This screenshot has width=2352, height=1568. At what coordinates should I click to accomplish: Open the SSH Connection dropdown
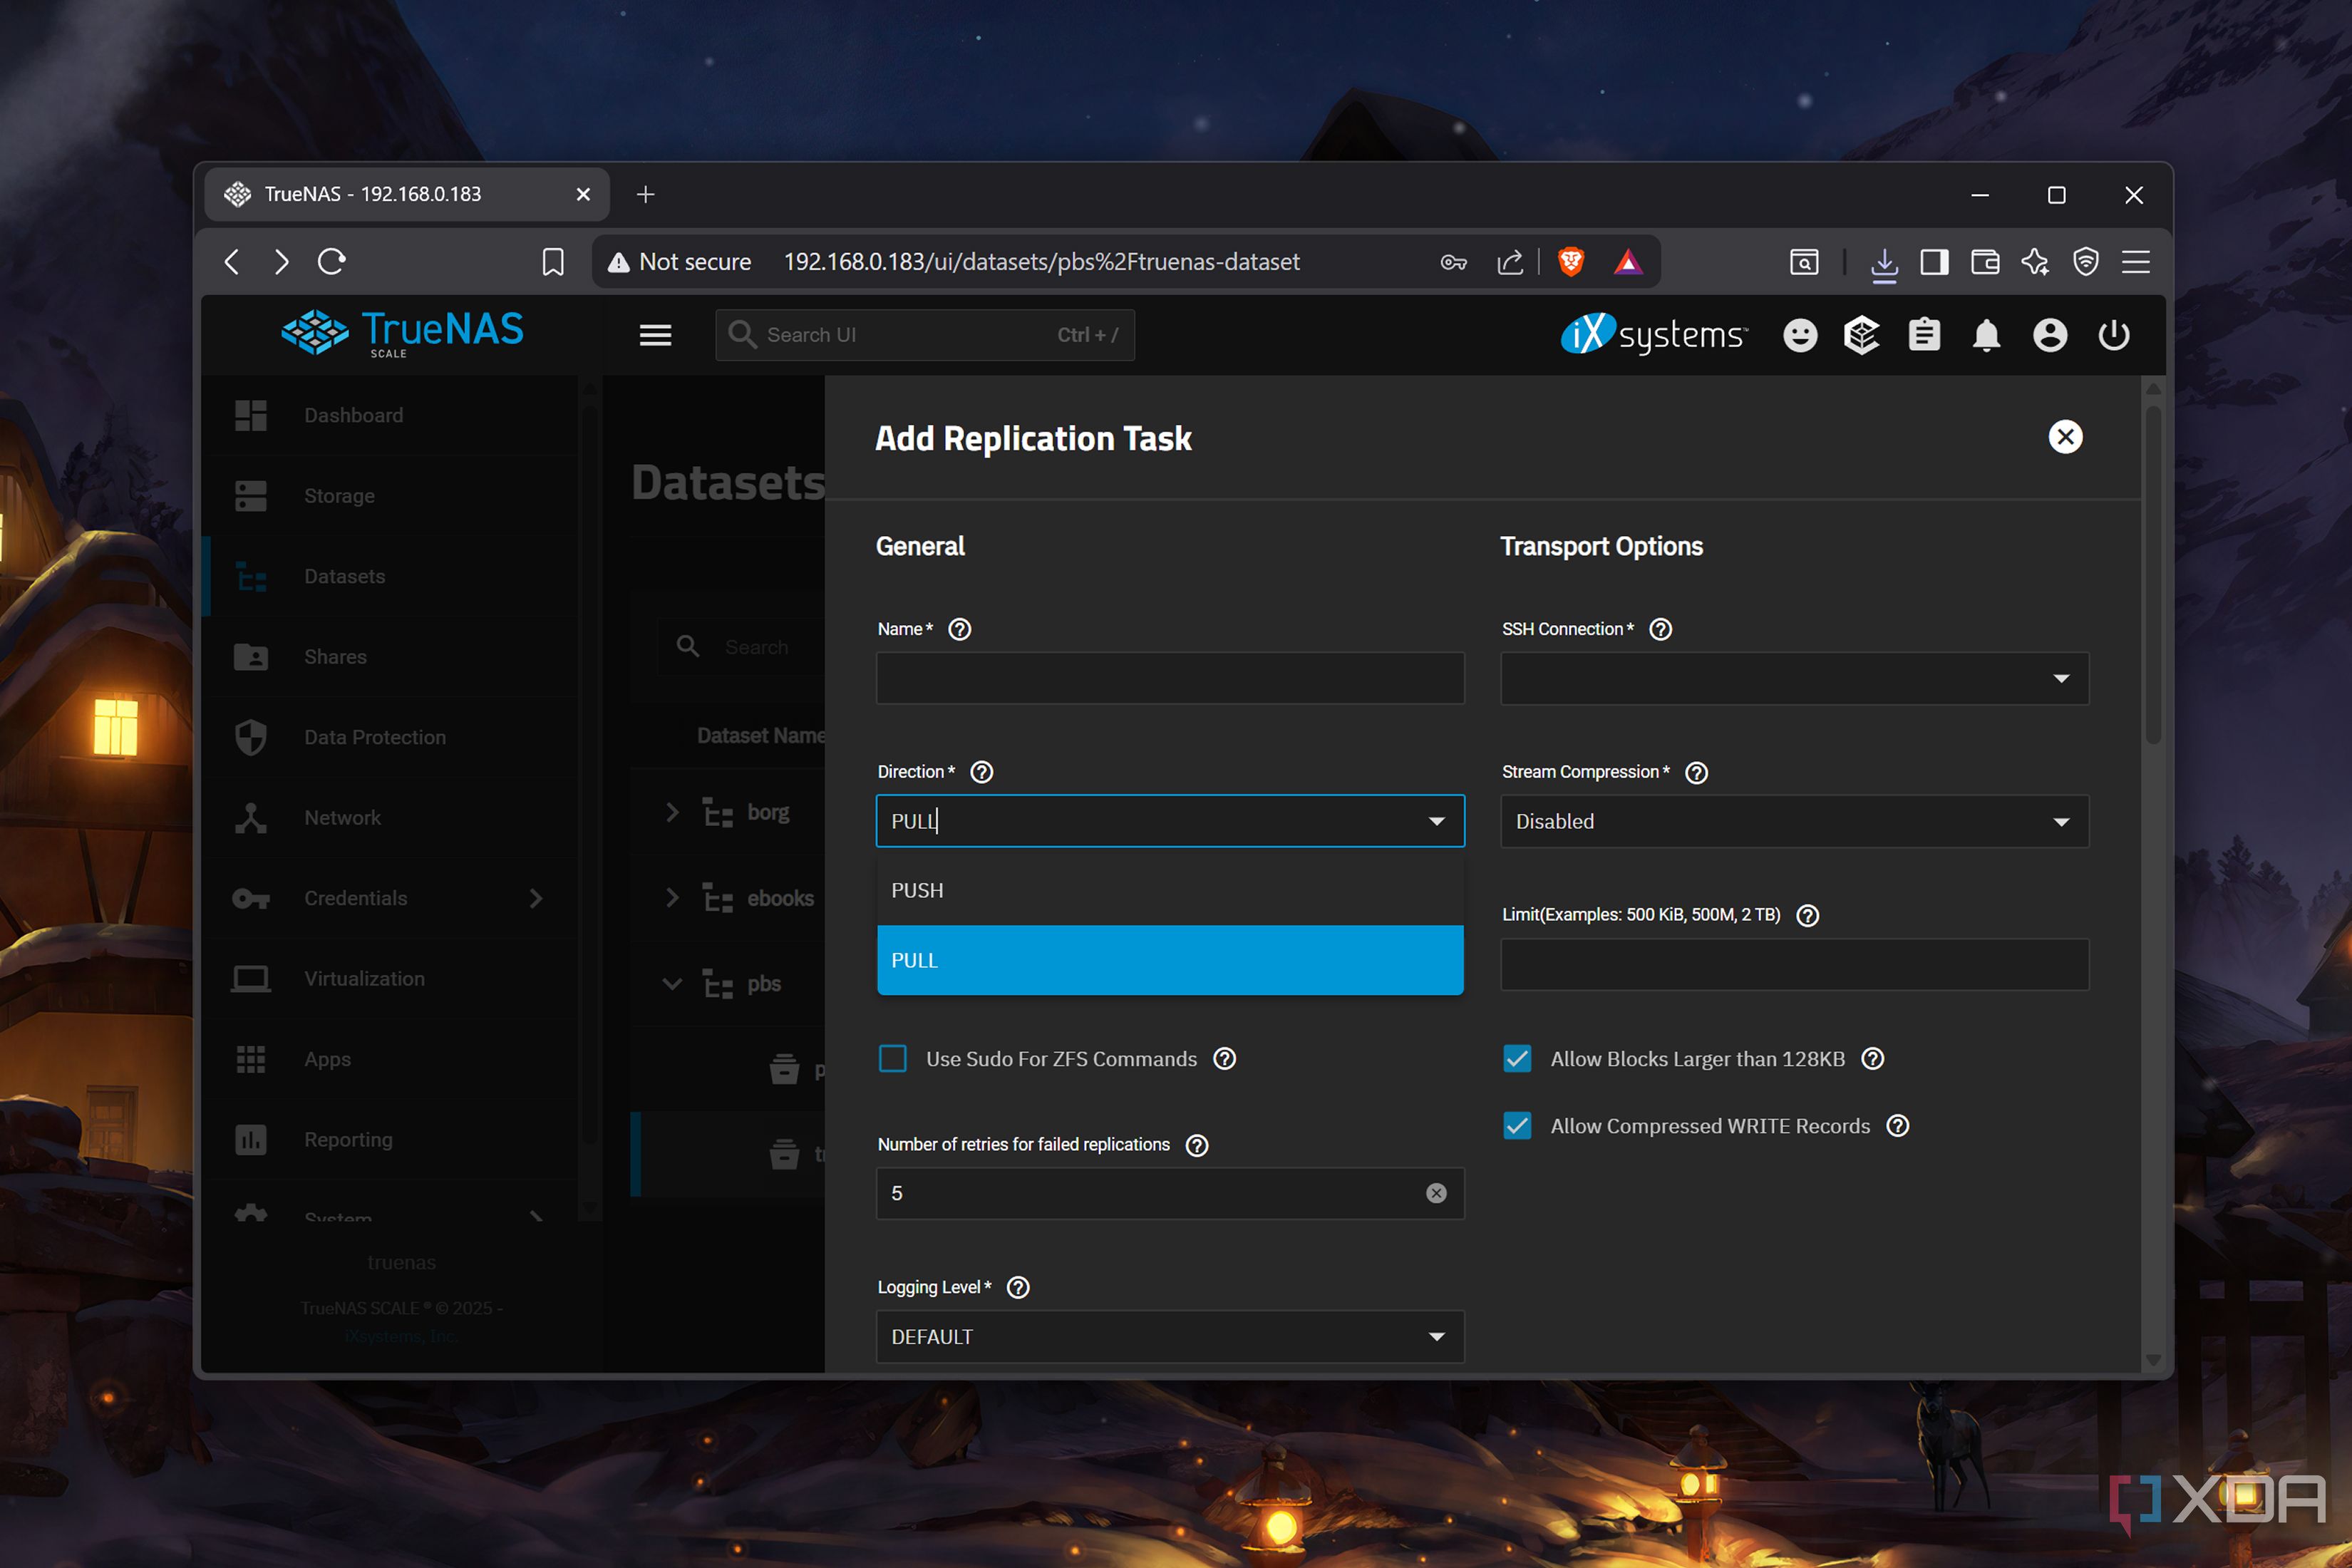(x=1794, y=679)
